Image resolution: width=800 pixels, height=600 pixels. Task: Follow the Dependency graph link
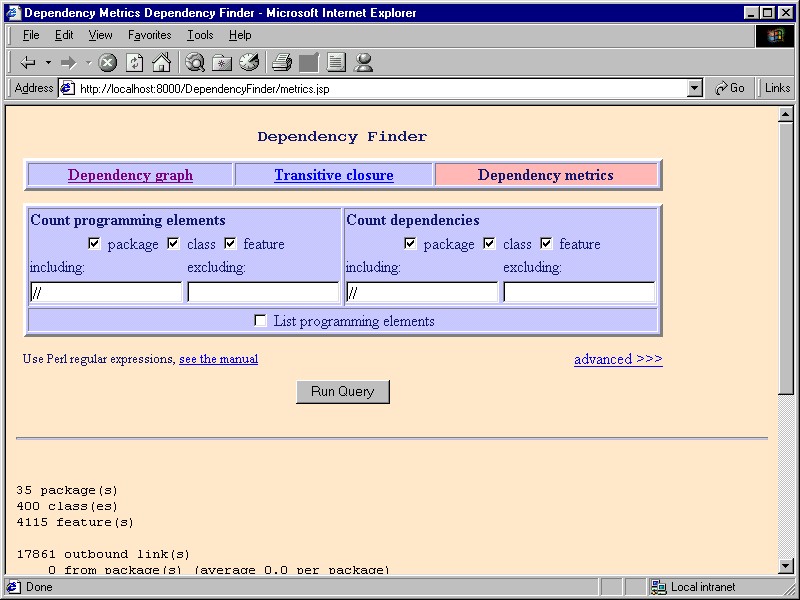[x=130, y=175]
